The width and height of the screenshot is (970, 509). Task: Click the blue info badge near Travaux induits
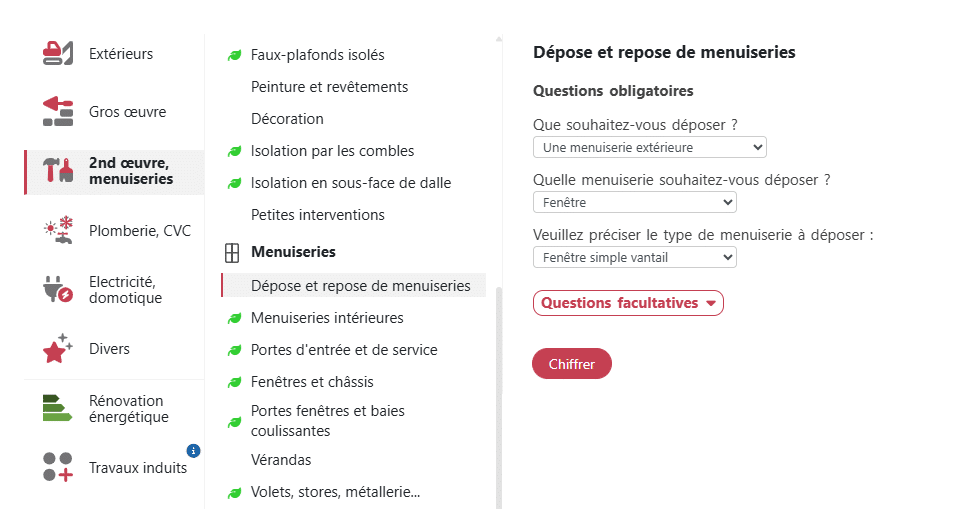[x=194, y=451]
